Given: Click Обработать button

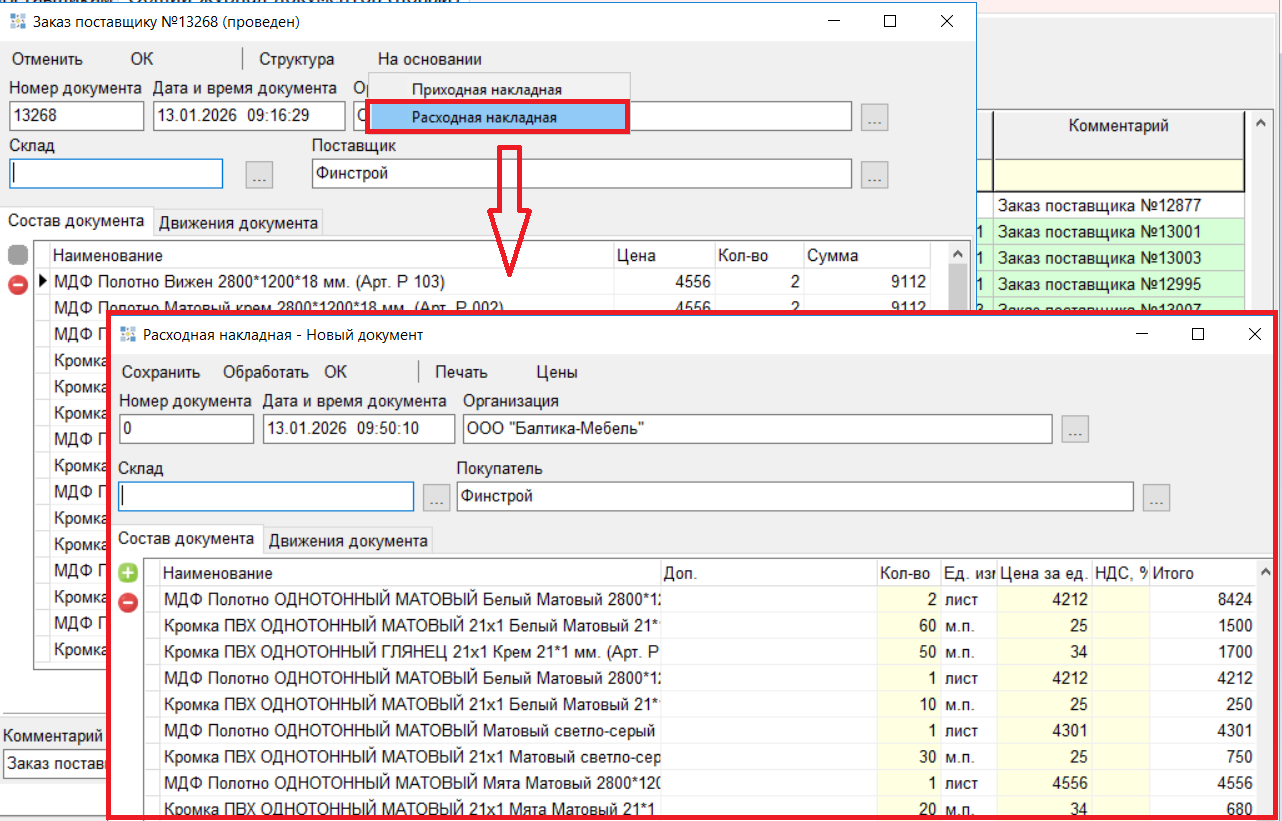Looking at the screenshot, I should click(x=265, y=372).
